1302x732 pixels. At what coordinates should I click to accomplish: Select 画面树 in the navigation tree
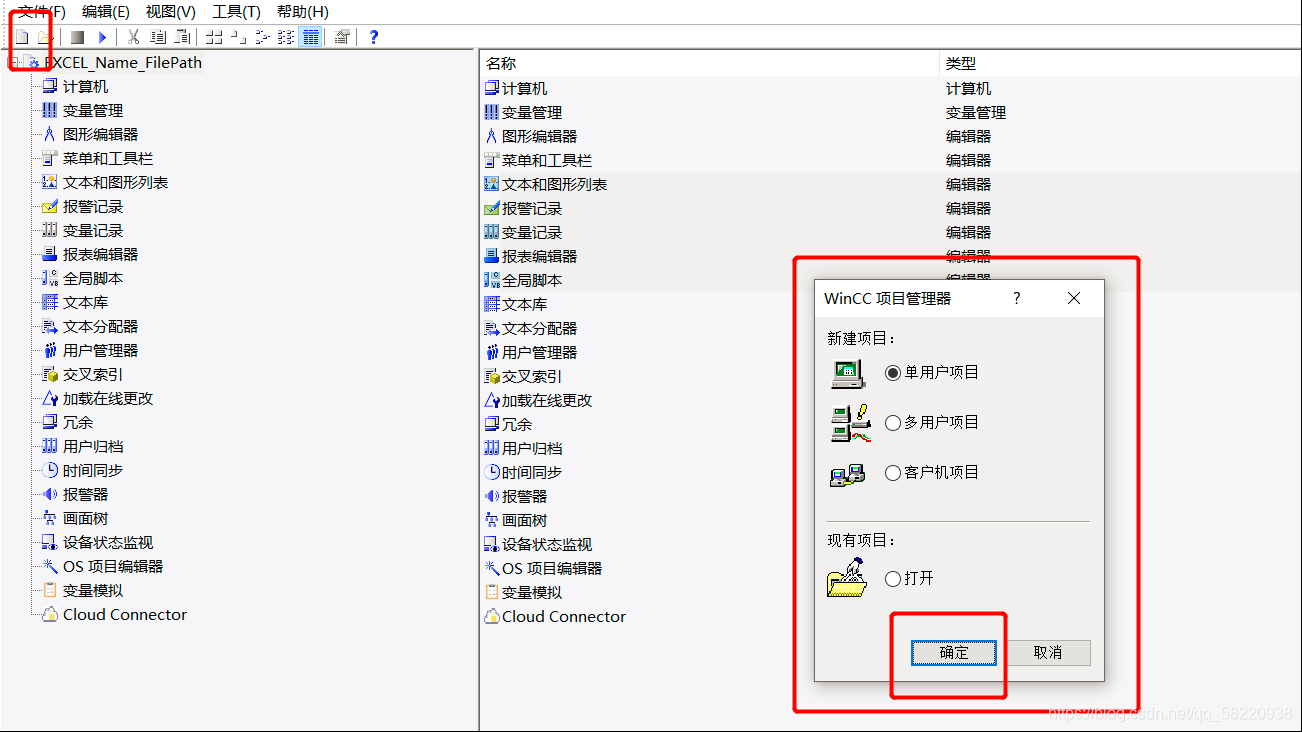click(x=85, y=519)
